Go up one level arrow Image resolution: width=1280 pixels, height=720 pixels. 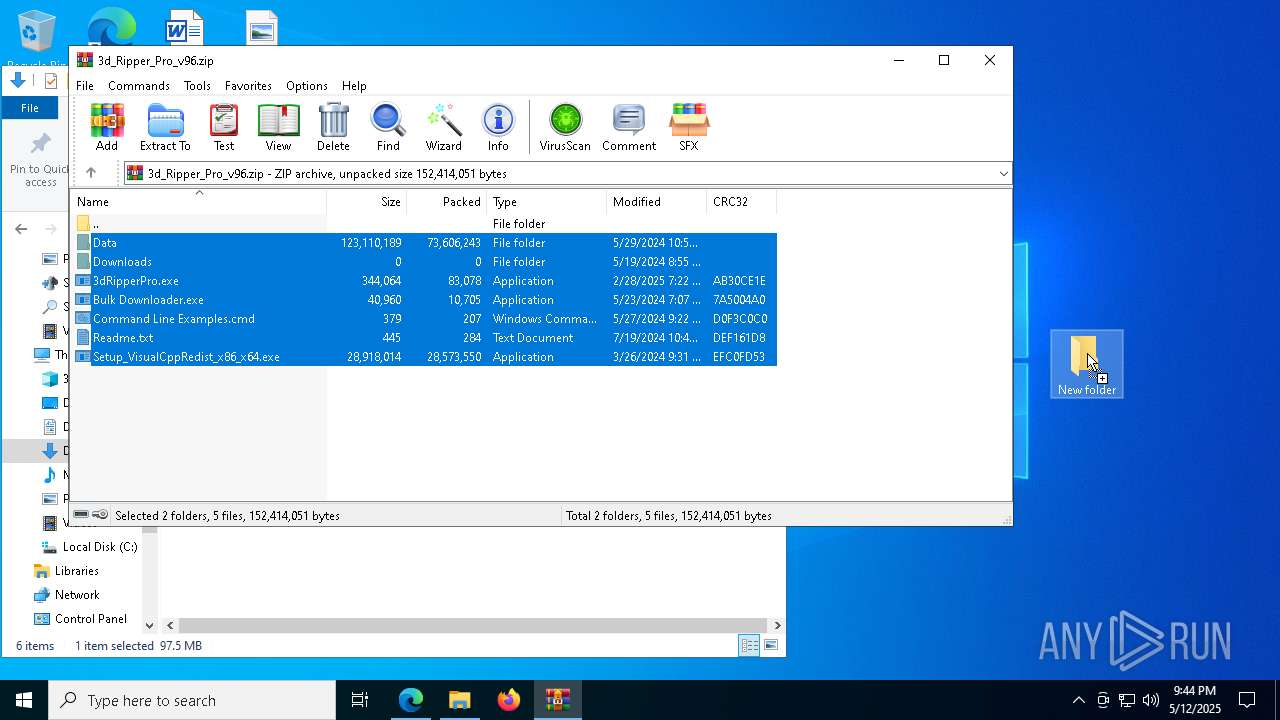pyautogui.click(x=91, y=173)
